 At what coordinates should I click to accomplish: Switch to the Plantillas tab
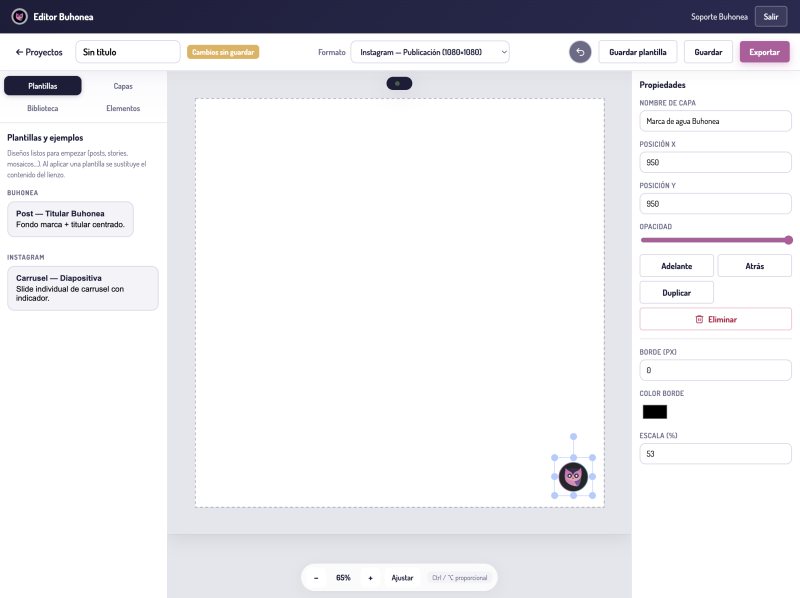pos(43,86)
